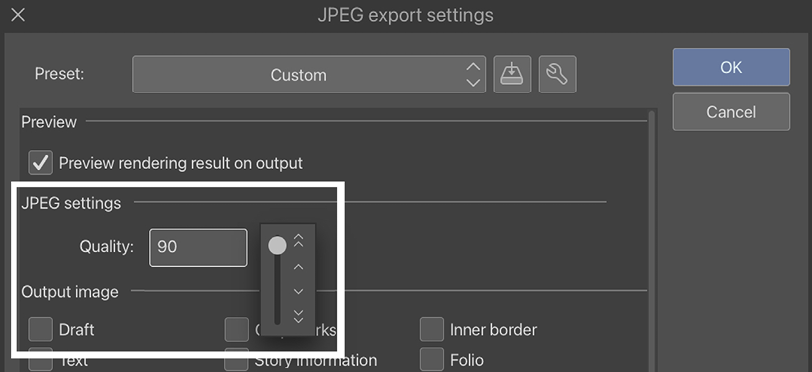
Task: Click the Cancel button
Action: (731, 111)
